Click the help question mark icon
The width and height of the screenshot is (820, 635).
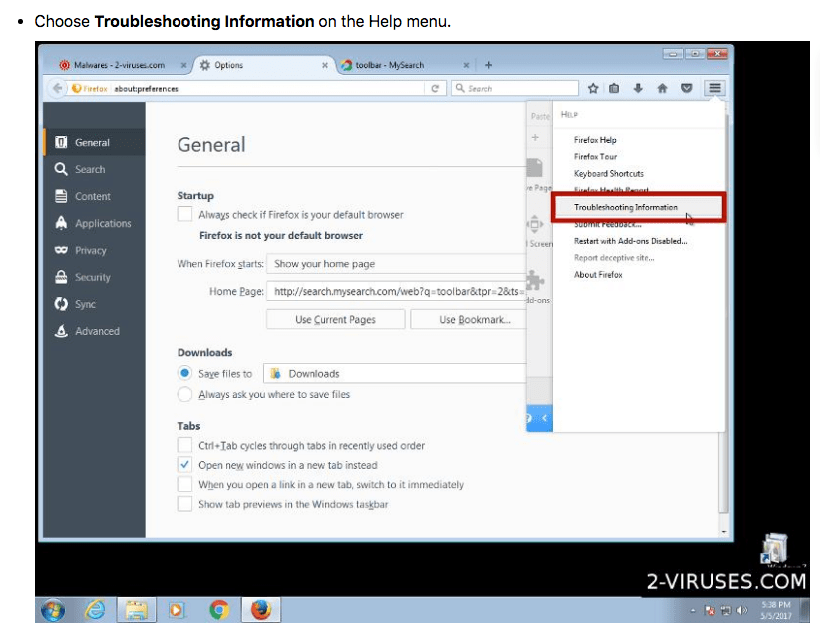click(x=529, y=417)
